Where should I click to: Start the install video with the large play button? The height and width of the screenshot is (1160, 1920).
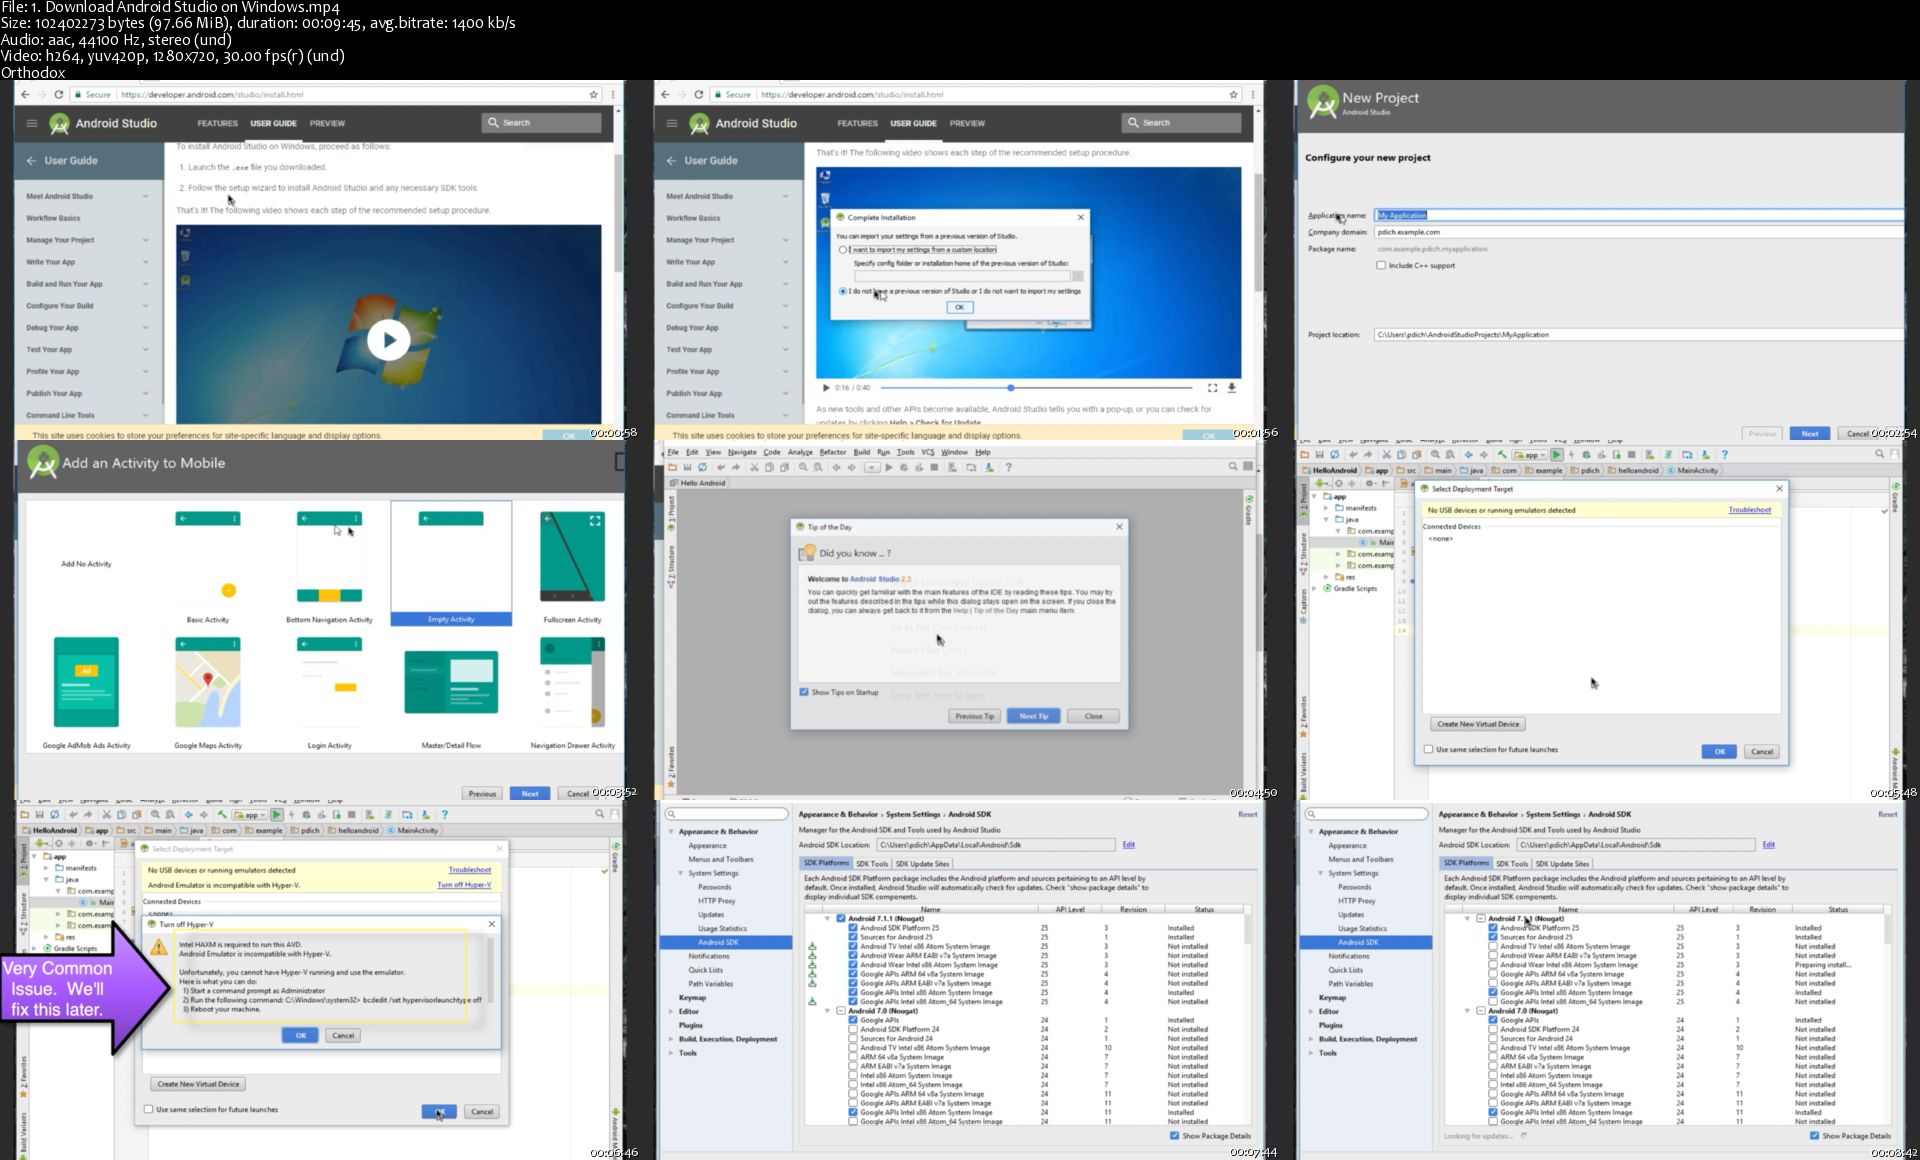(x=389, y=340)
